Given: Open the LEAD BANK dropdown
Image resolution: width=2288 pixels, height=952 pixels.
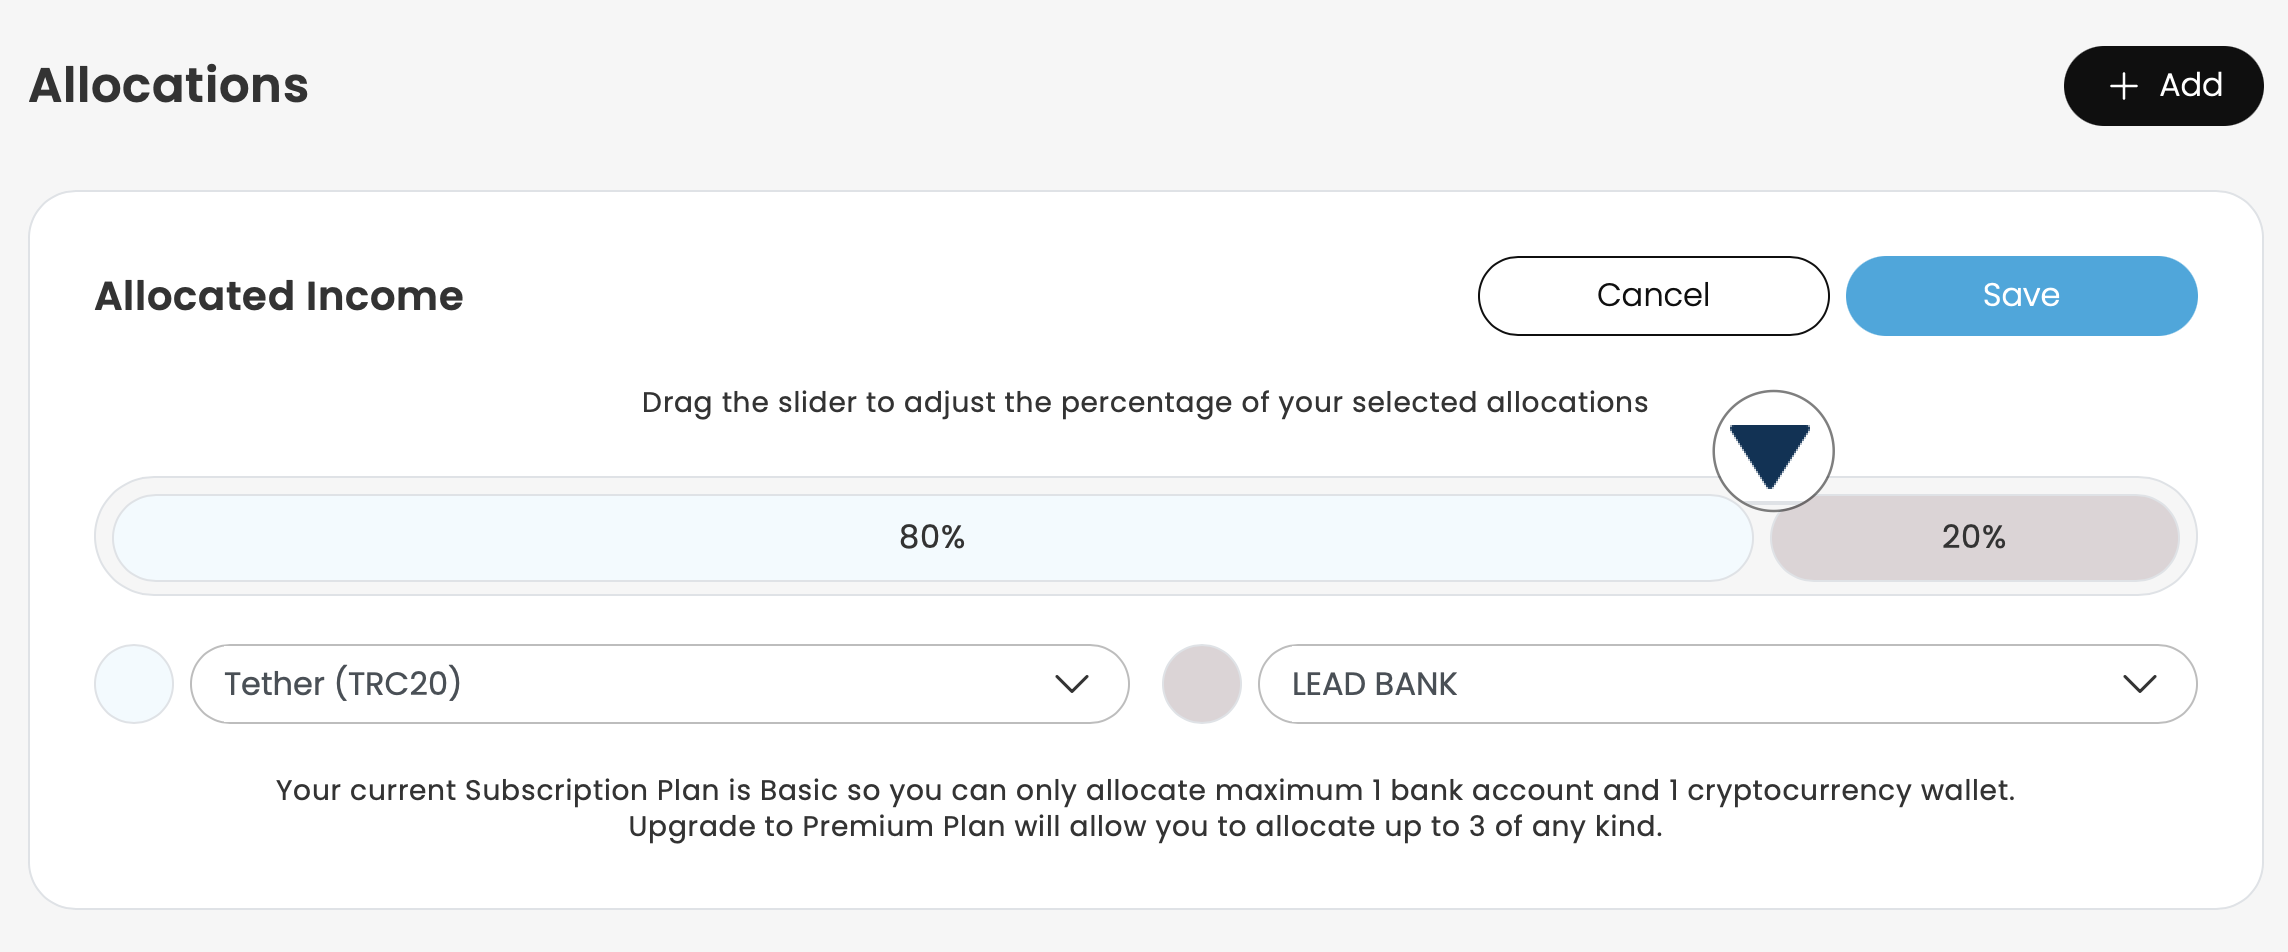Looking at the screenshot, I should pyautogui.click(x=1700, y=684).
